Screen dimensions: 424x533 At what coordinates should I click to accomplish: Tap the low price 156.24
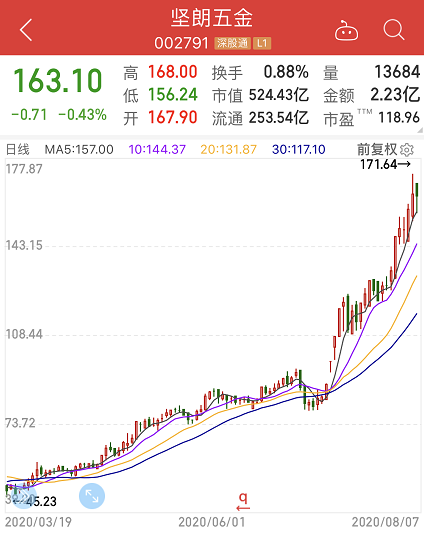pyautogui.click(x=173, y=95)
